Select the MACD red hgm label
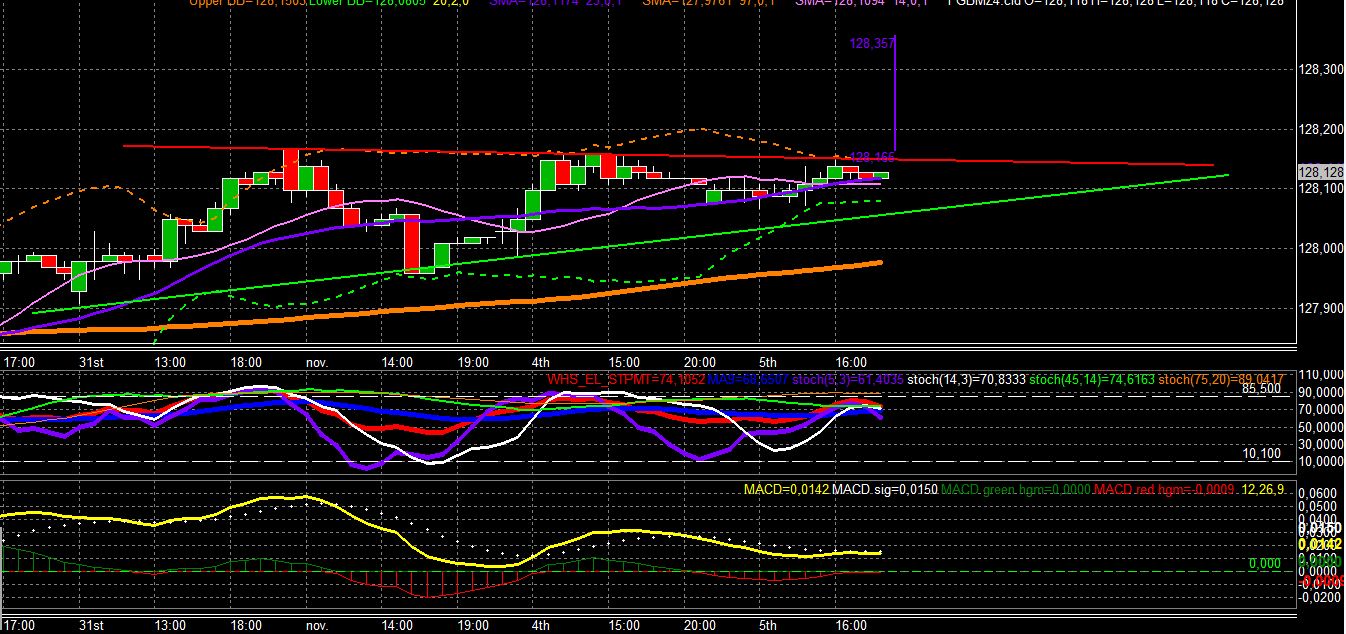The image size is (1346, 634). pyautogui.click(x=1163, y=490)
